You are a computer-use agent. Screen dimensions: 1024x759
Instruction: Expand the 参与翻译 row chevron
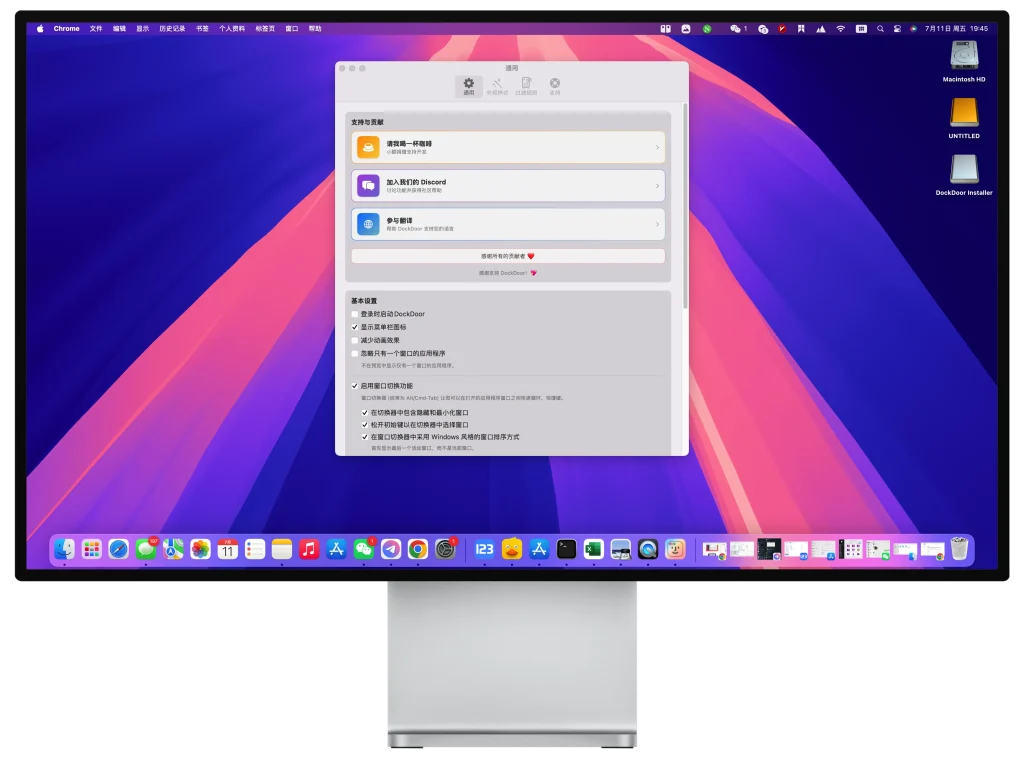tap(658, 224)
